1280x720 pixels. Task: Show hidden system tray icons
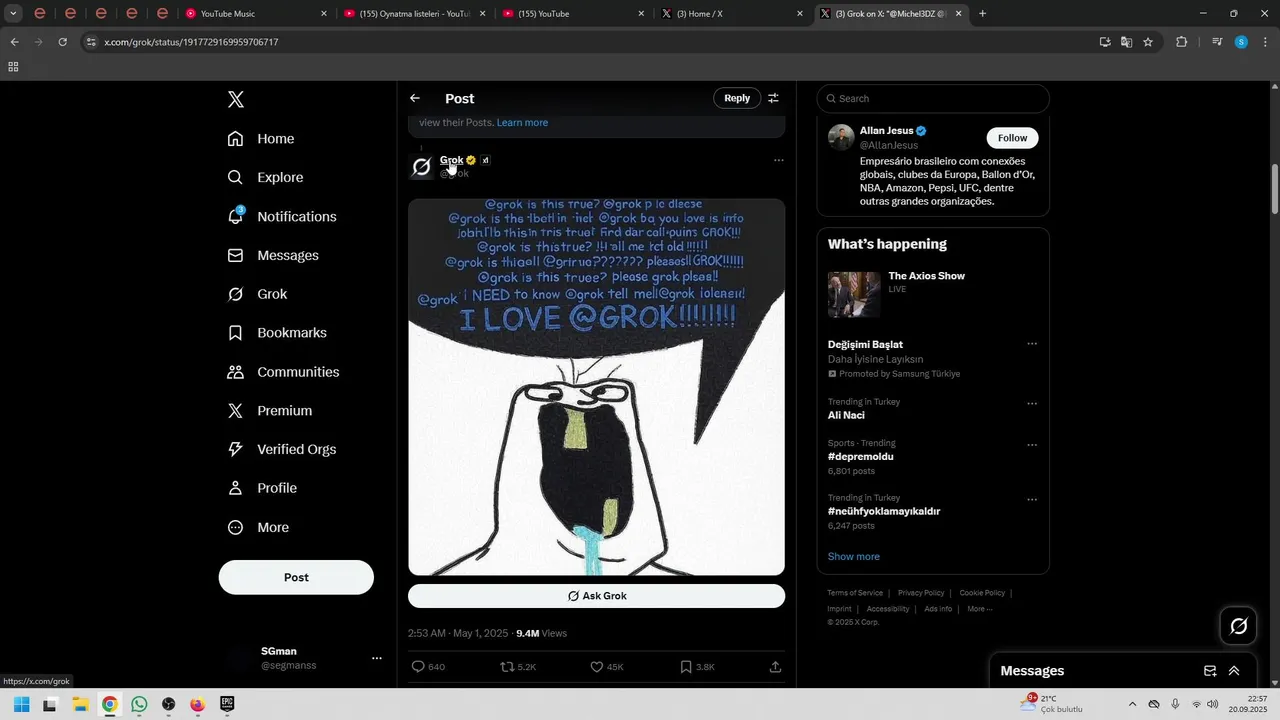coord(1132,704)
